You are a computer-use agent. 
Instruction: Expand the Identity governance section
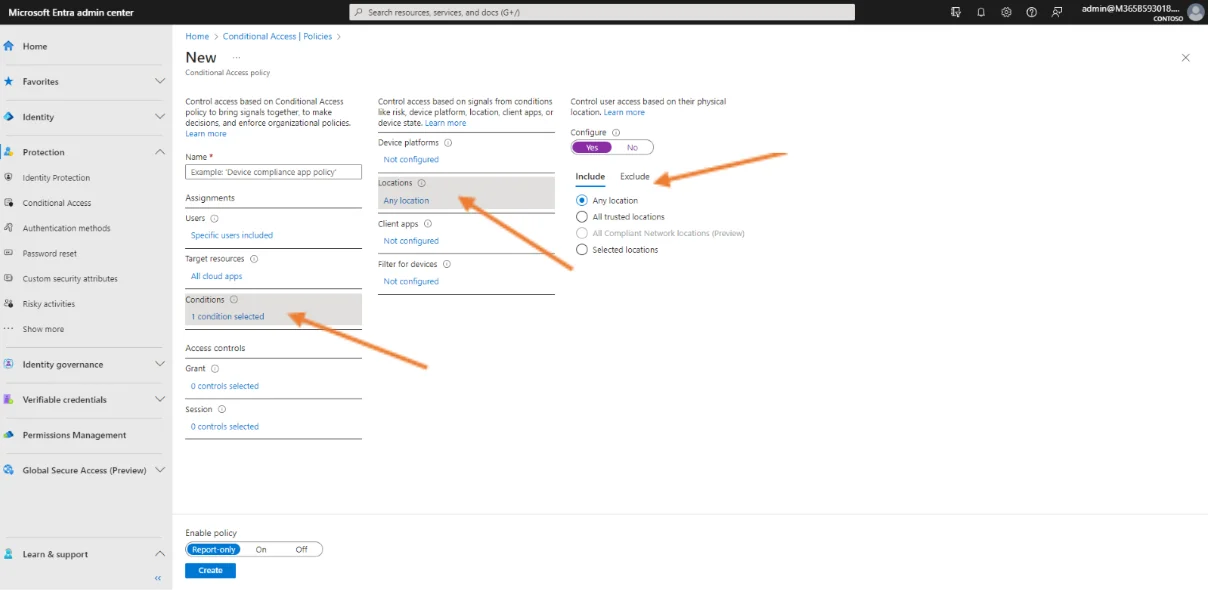coord(159,364)
